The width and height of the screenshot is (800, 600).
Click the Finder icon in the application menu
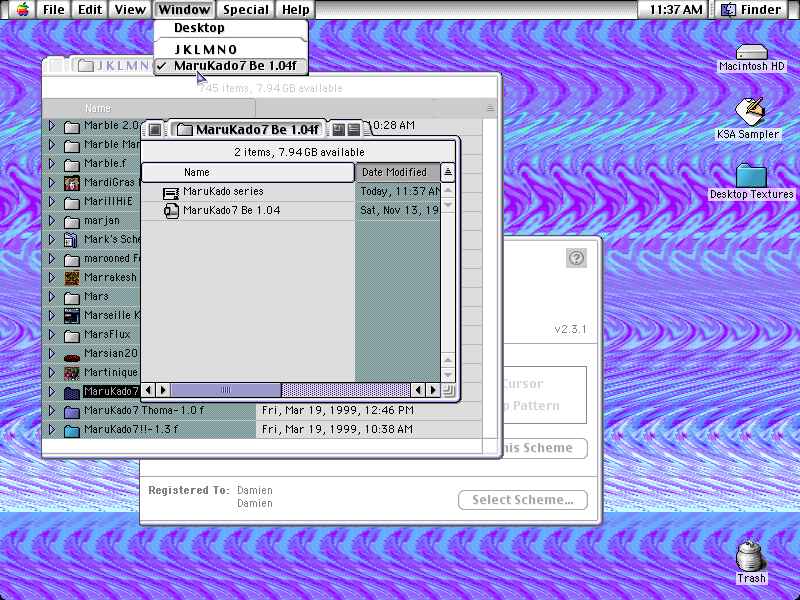[x=729, y=9]
